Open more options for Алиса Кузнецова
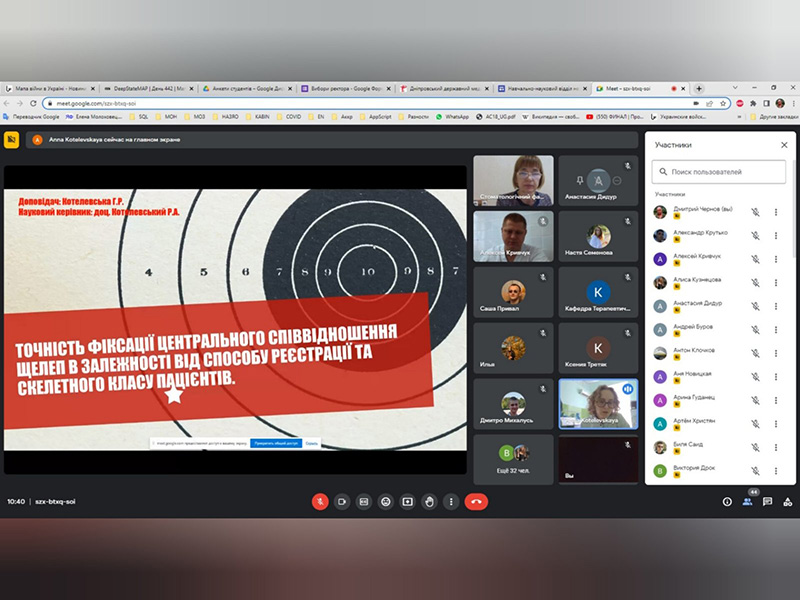800x600 pixels. [776, 283]
